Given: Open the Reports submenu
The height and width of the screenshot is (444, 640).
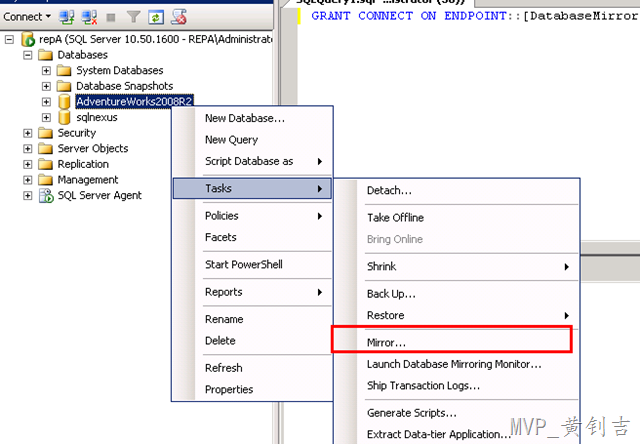Looking at the screenshot, I should [252, 292].
